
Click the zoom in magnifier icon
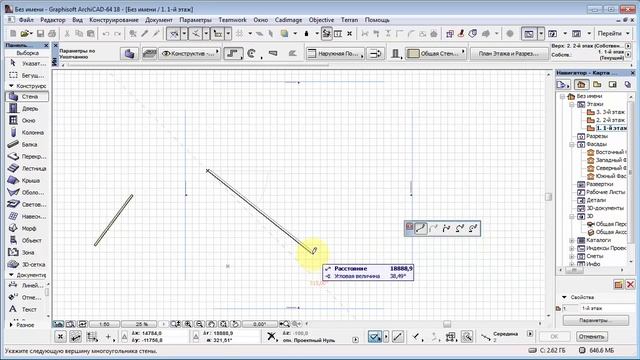[188, 324]
